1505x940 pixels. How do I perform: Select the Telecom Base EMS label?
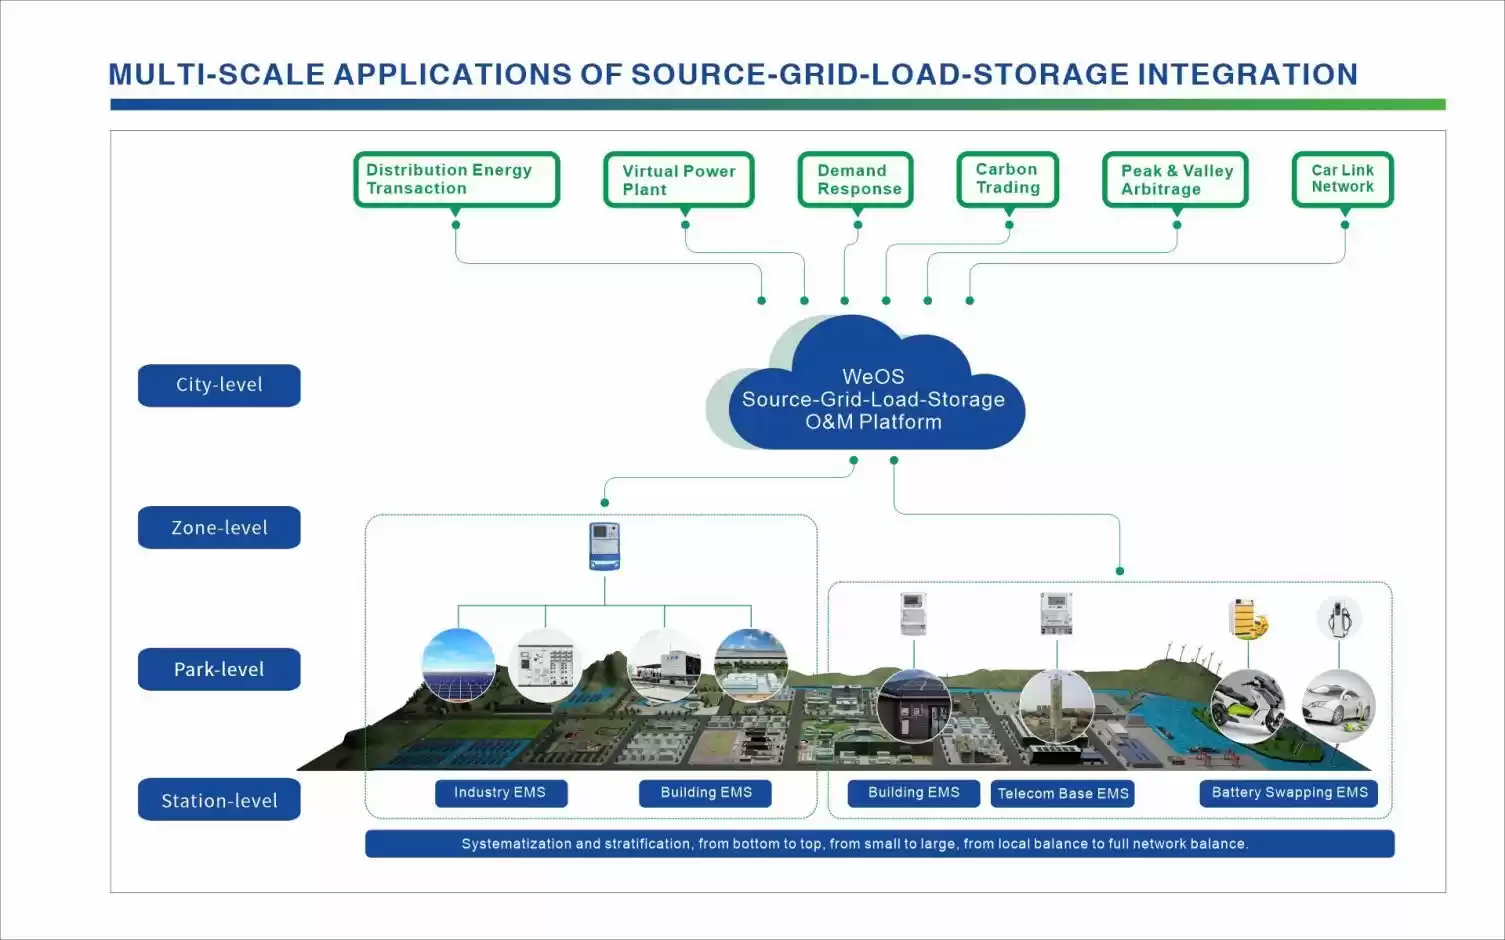[1063, 794]
